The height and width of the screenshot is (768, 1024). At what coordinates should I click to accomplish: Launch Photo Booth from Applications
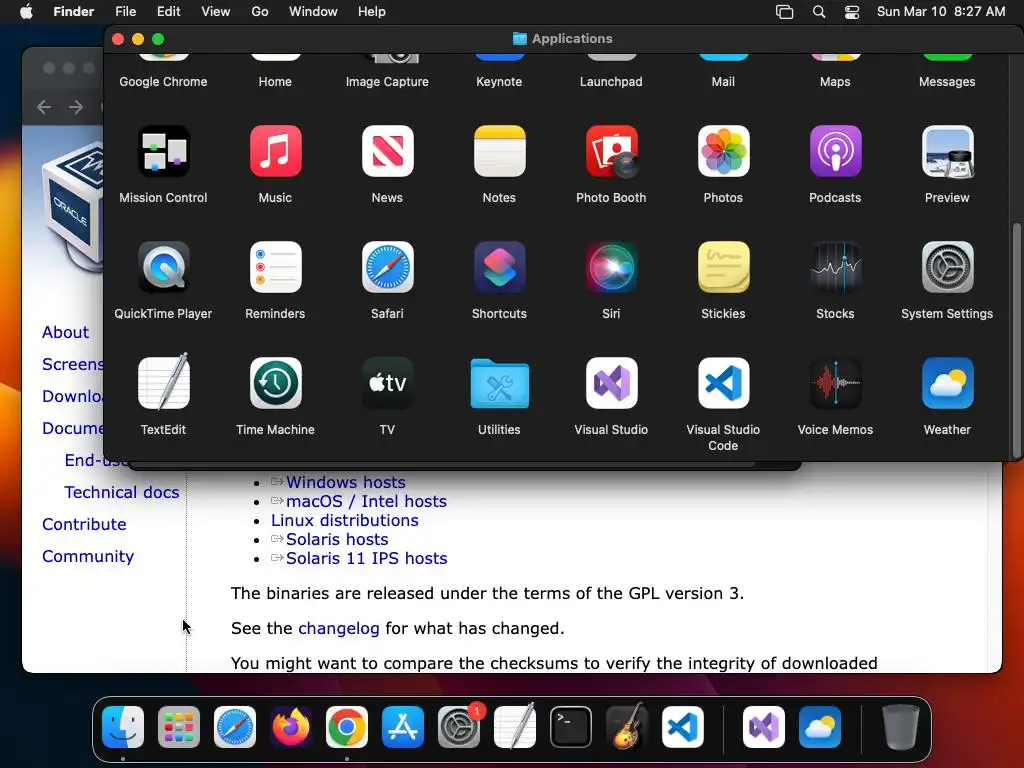click(611, 152)
